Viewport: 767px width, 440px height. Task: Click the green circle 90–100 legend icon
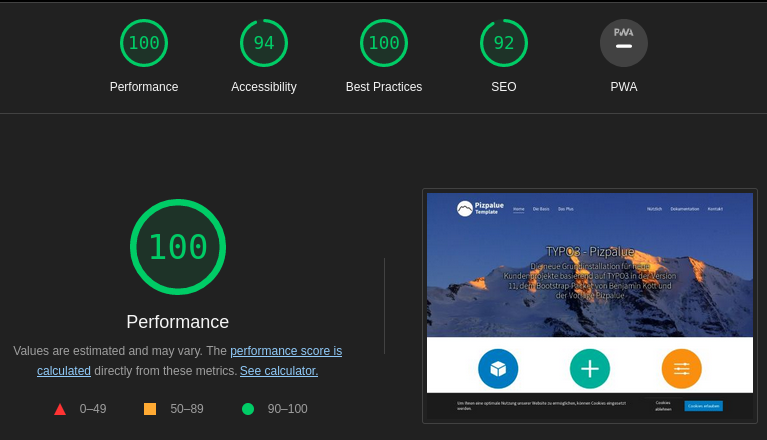pyautogui.click(x=248, y=409)
